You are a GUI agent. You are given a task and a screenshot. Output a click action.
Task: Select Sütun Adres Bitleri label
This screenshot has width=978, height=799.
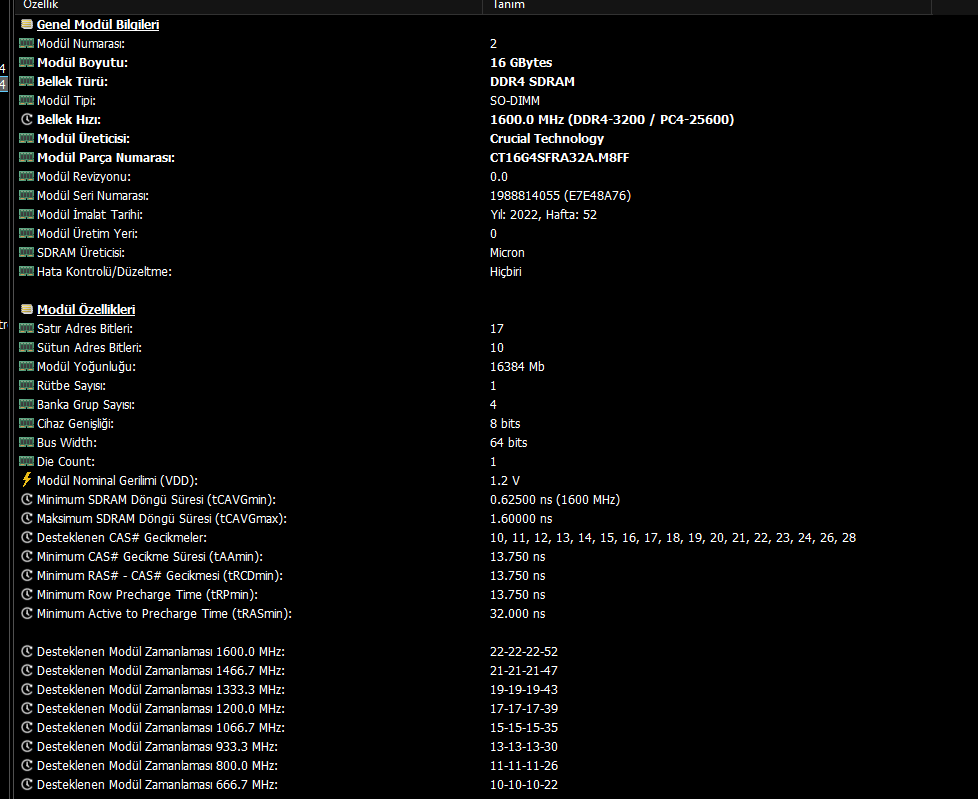89,347
